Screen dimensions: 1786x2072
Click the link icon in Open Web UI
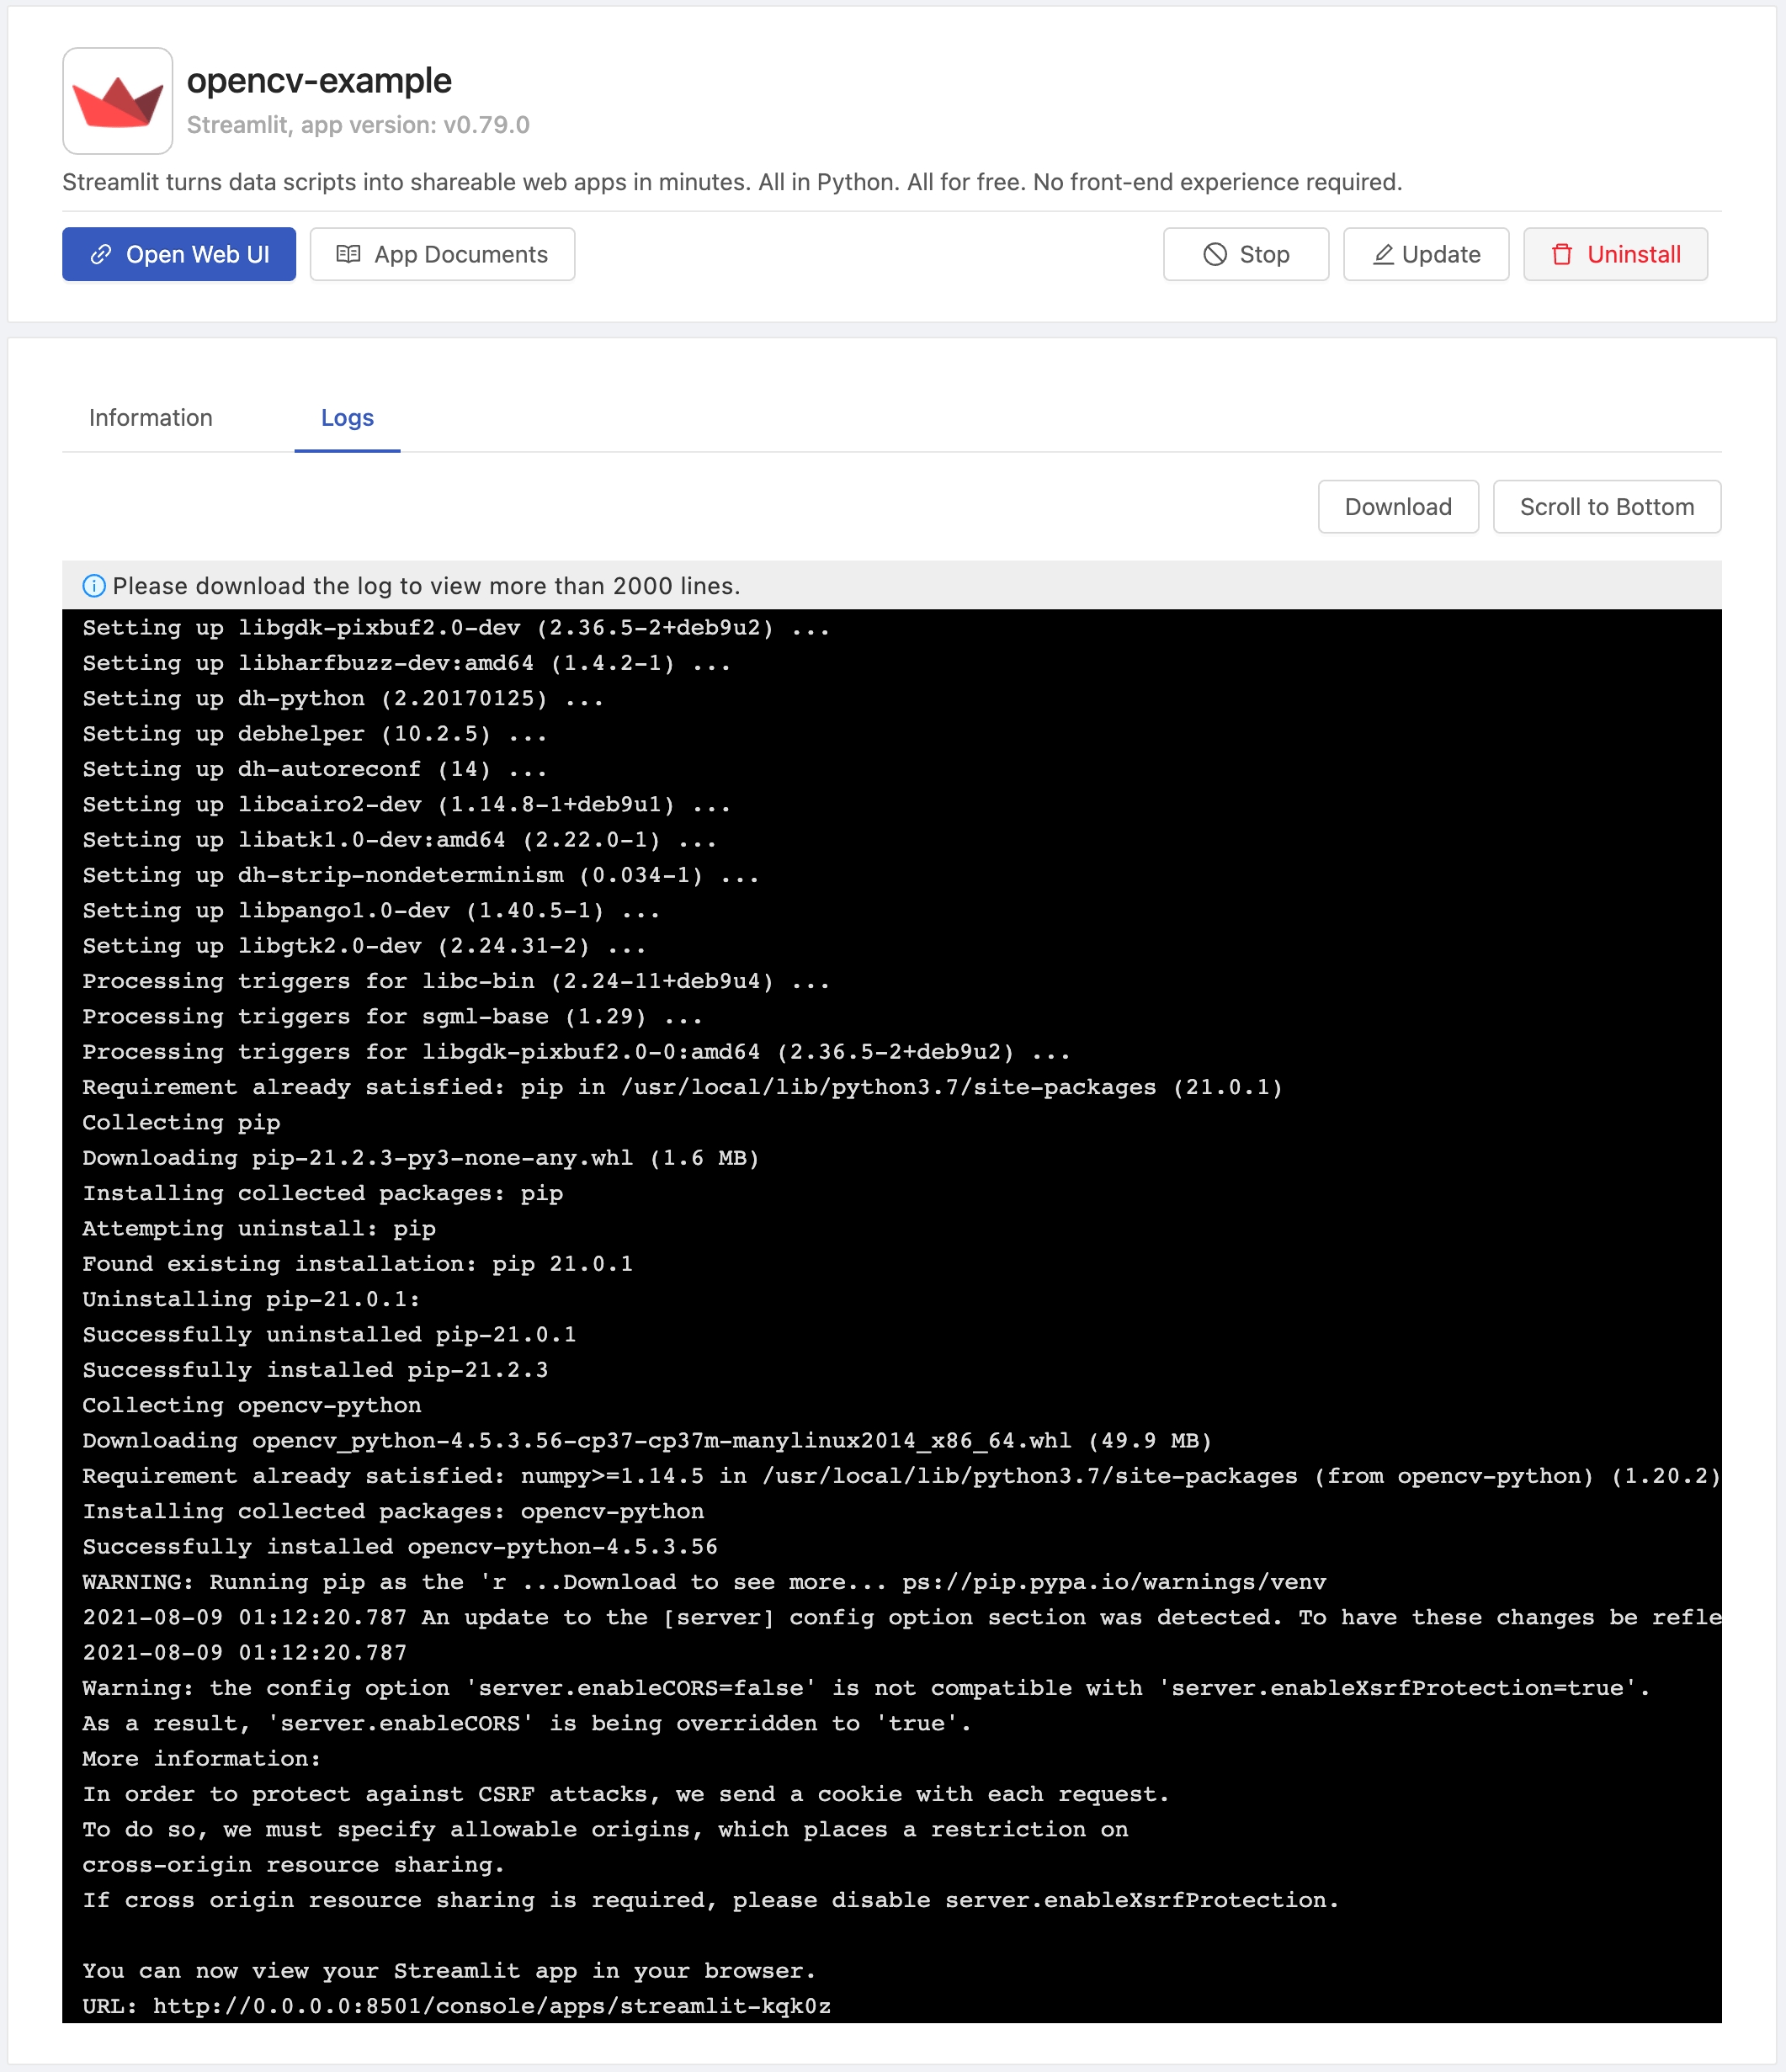tap(101, 254)
